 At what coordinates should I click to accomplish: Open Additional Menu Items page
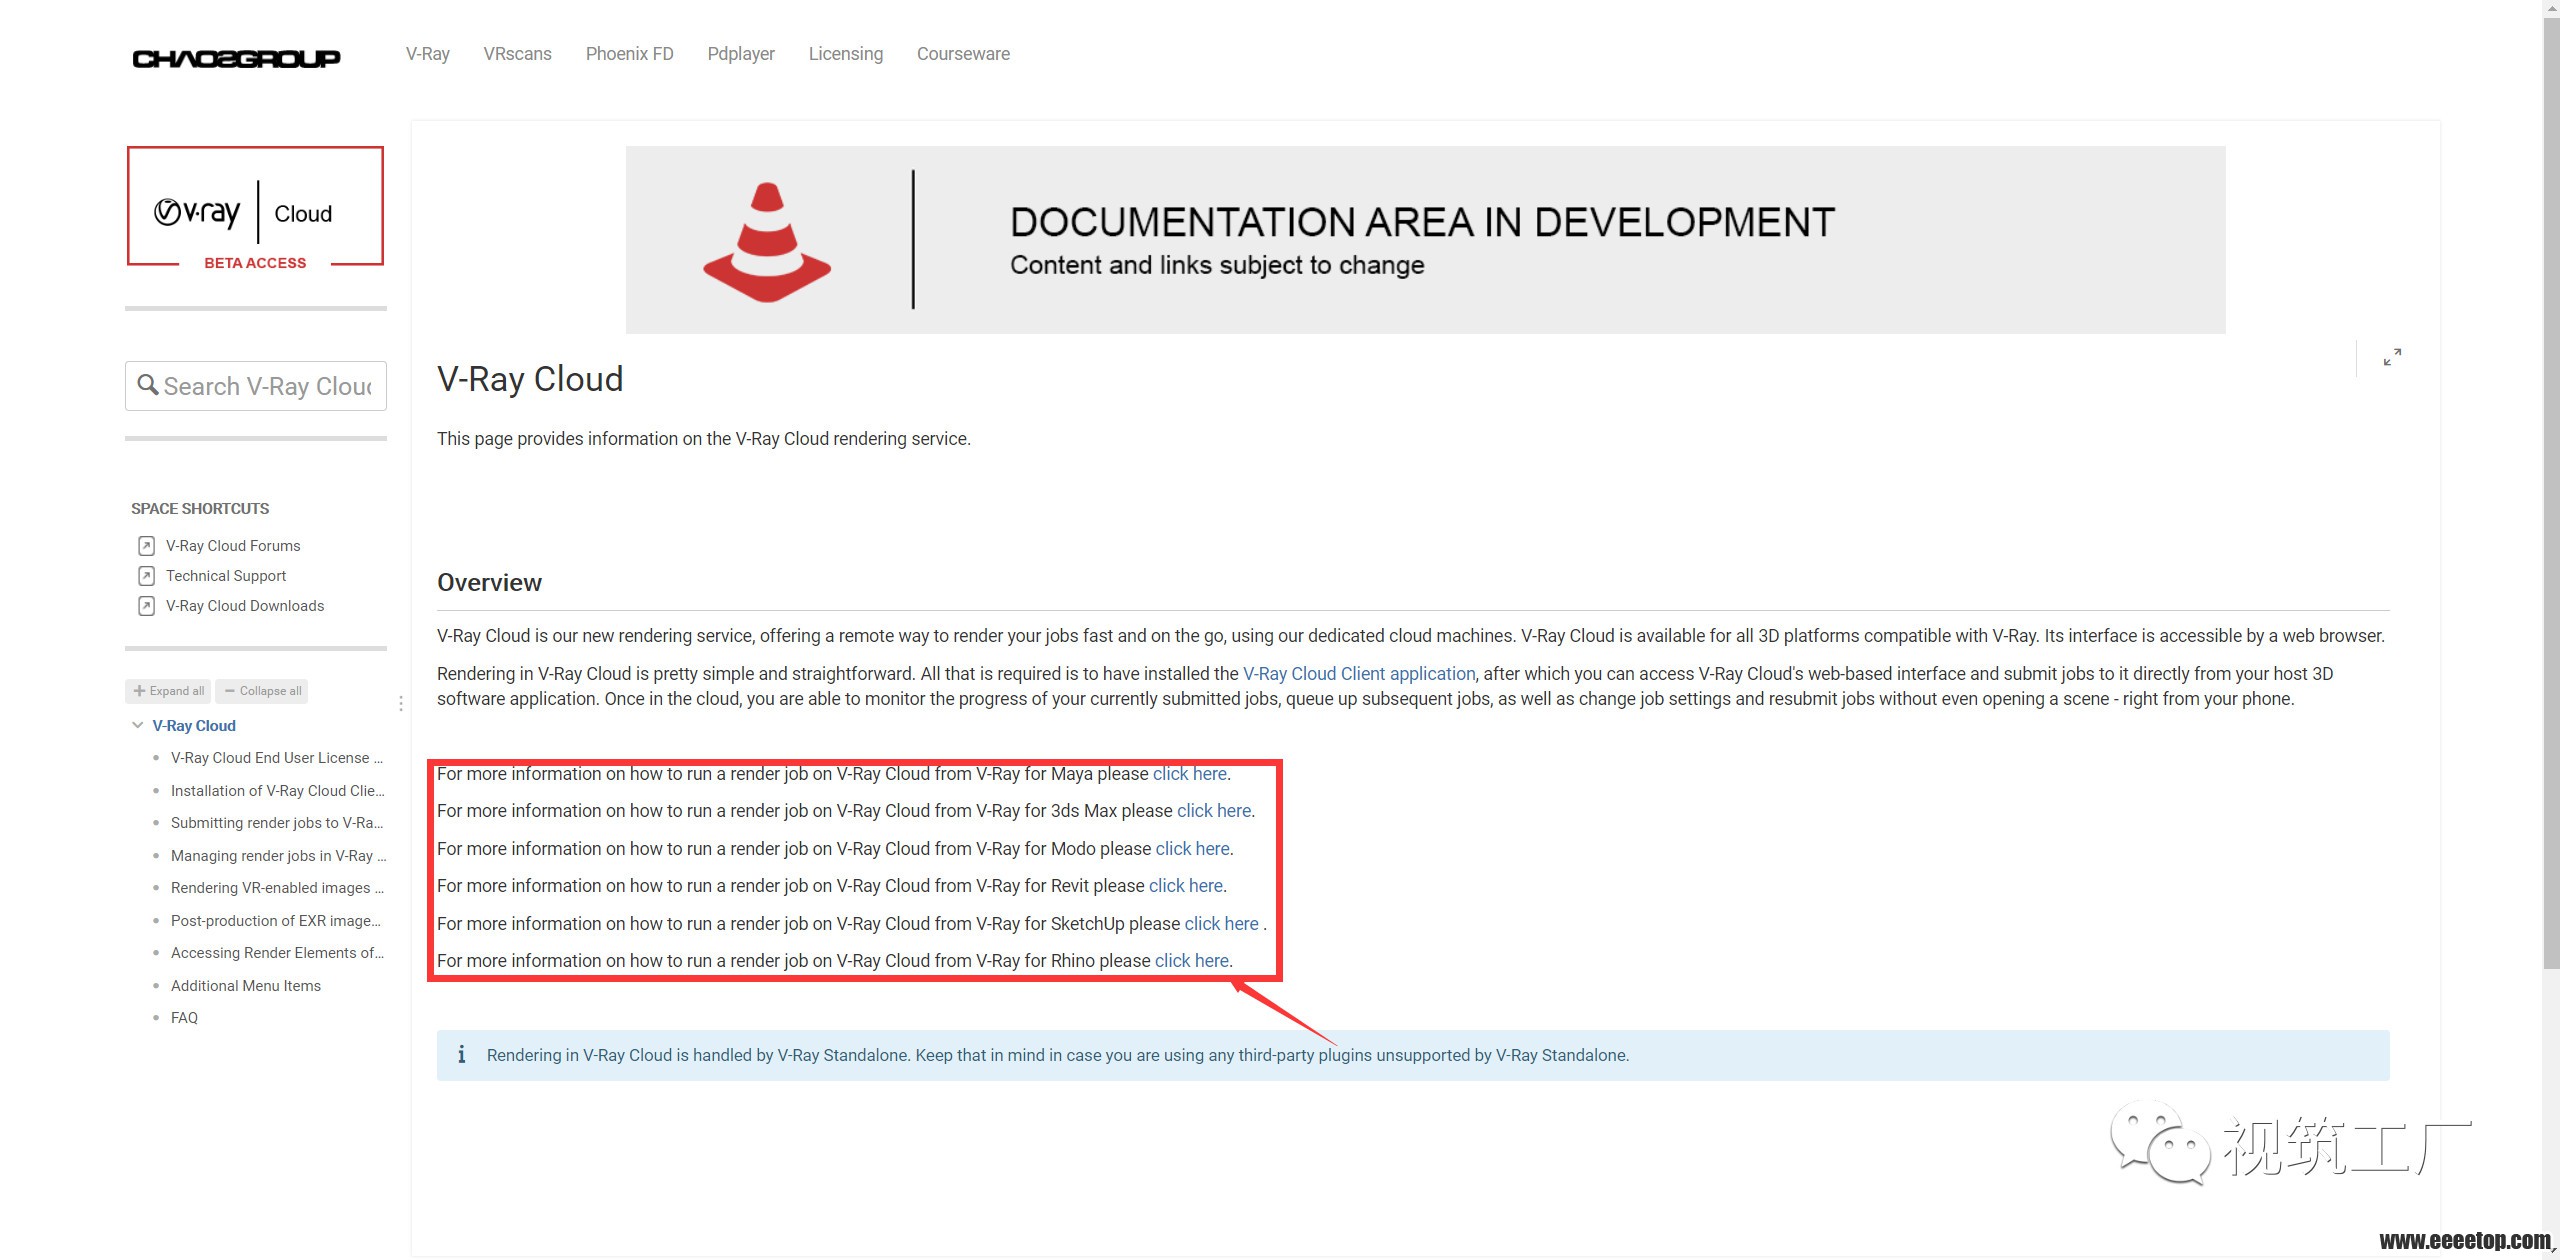pos(246,986)
